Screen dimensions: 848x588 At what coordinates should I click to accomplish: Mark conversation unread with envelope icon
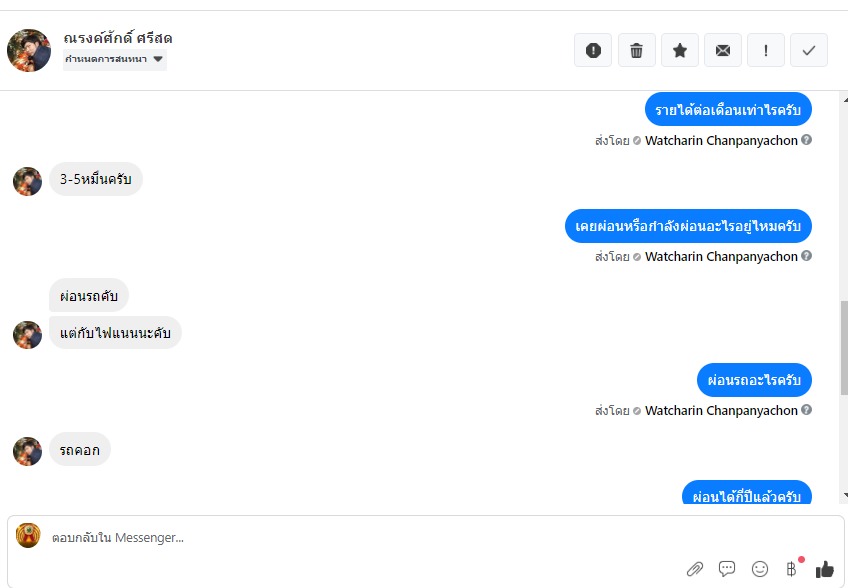723,50
